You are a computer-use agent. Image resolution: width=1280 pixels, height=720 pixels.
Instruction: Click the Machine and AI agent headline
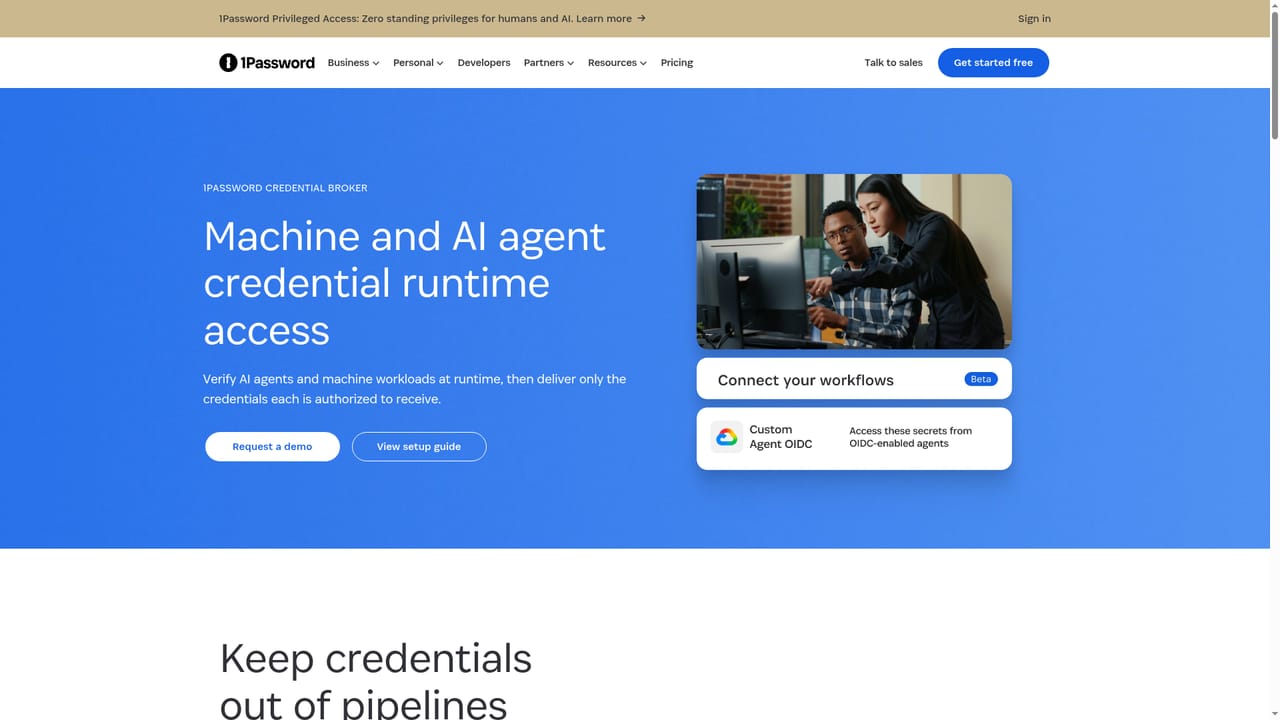coord(404,283)
